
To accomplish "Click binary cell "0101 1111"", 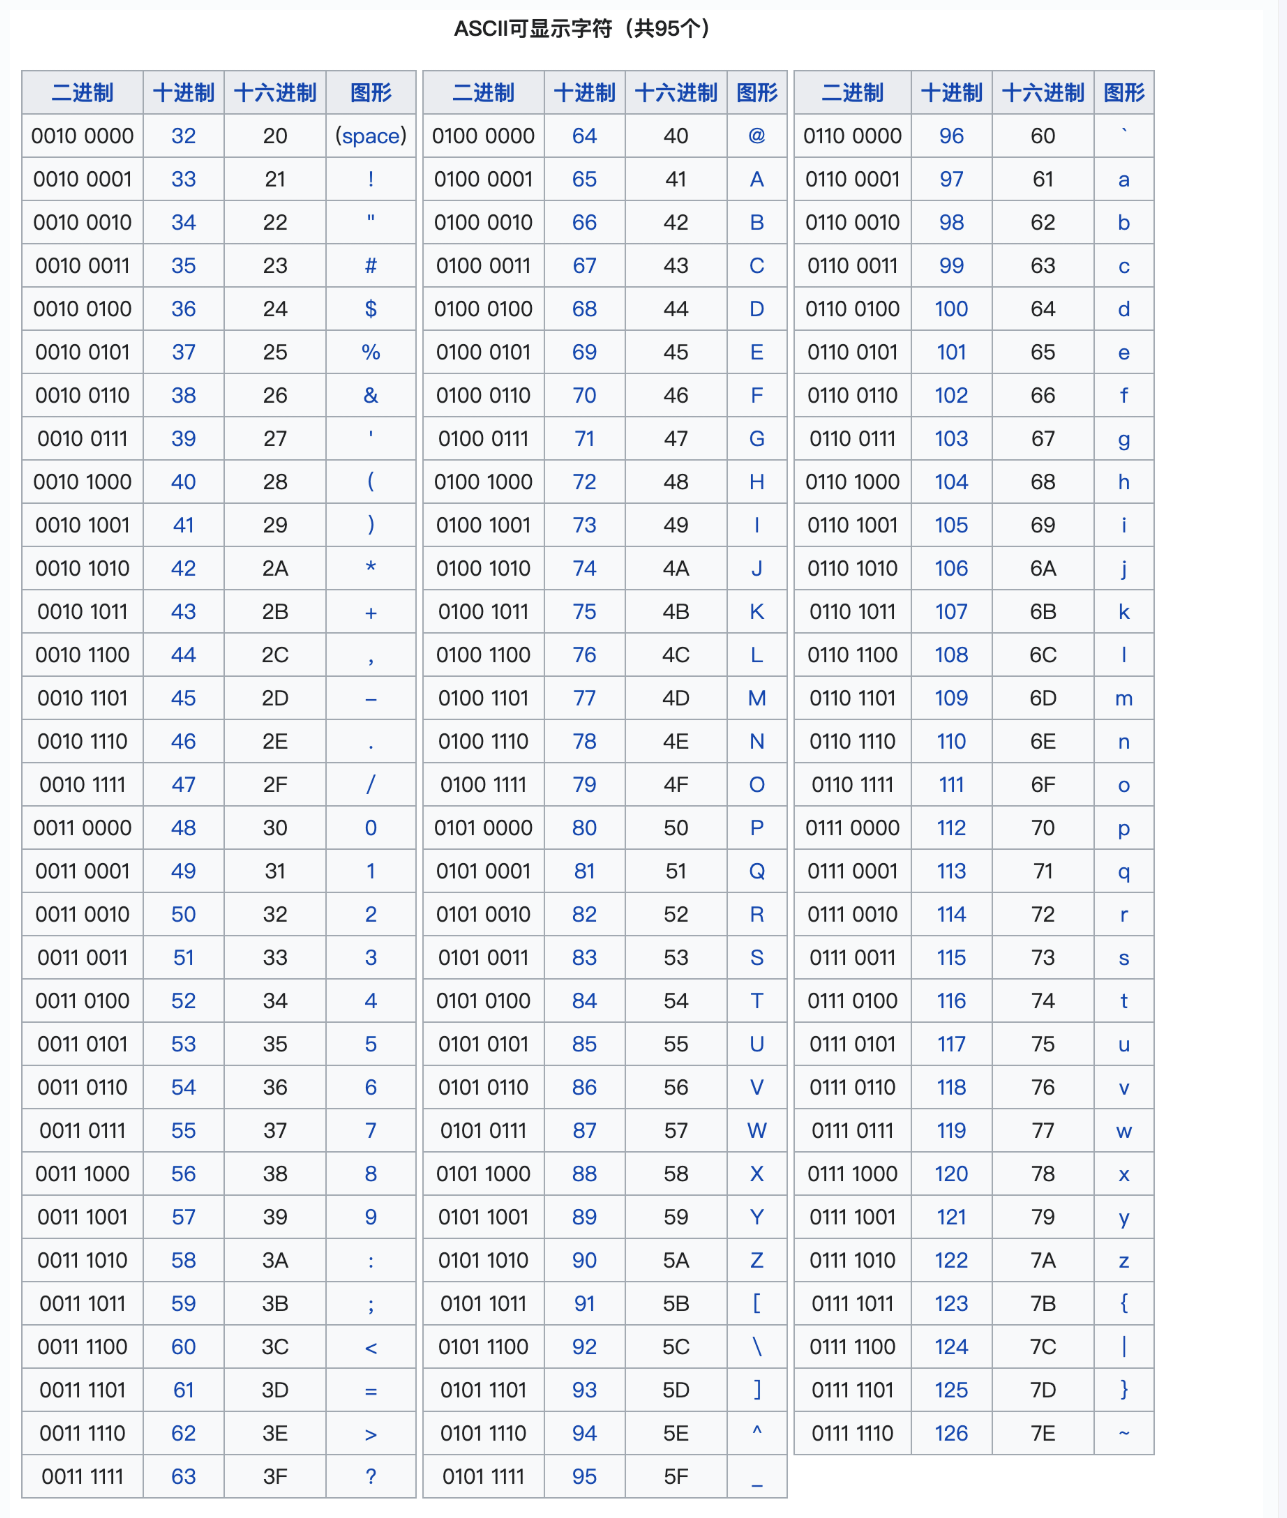I will [x=484, y=1476].
